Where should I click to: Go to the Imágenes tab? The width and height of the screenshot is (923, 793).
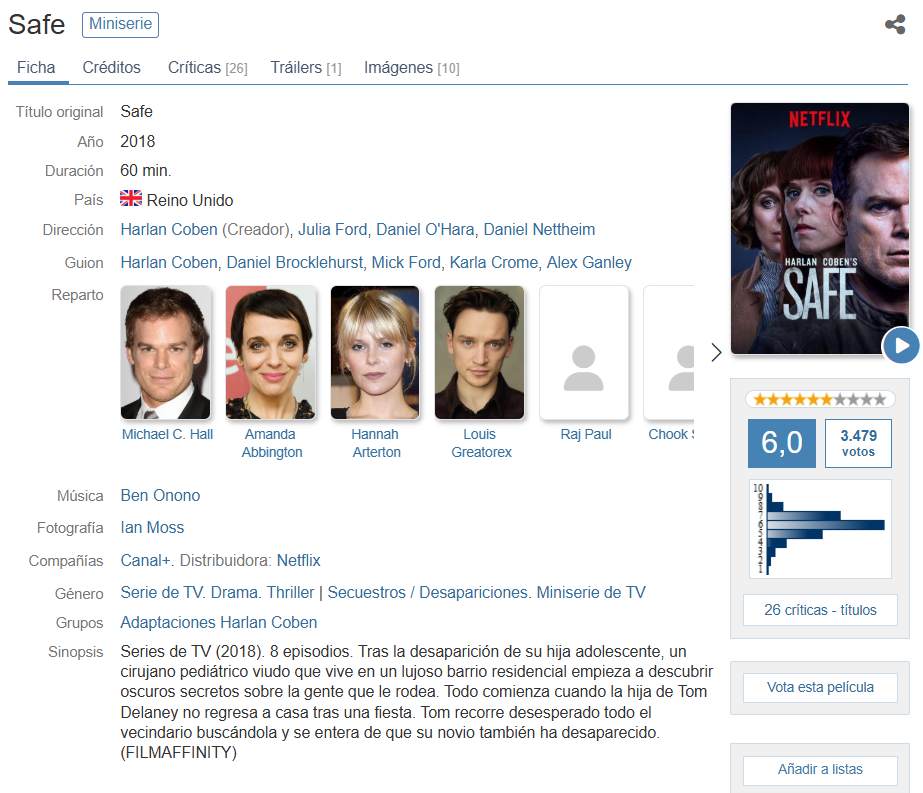pos(411,68)
